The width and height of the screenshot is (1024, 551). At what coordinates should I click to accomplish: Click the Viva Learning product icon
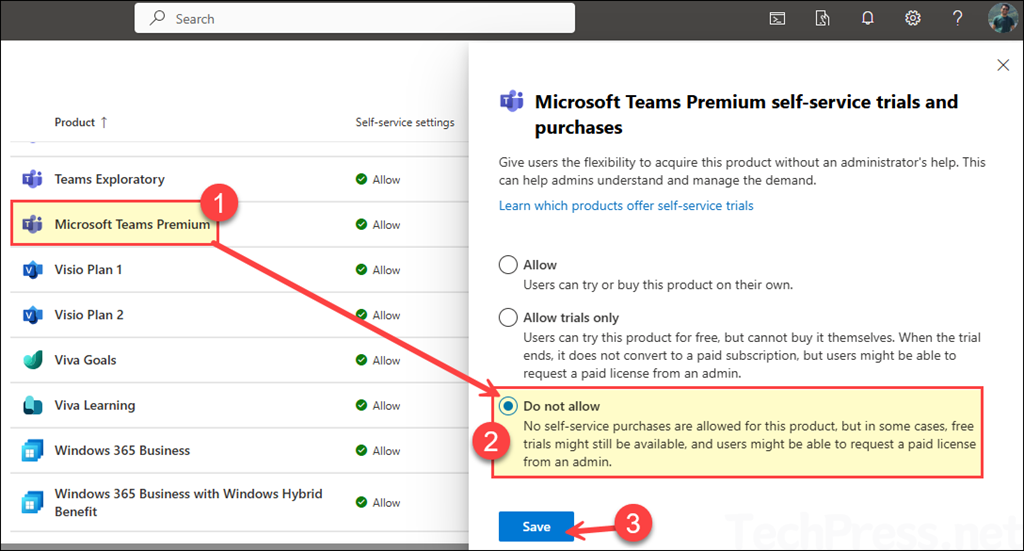click(32, 406)
